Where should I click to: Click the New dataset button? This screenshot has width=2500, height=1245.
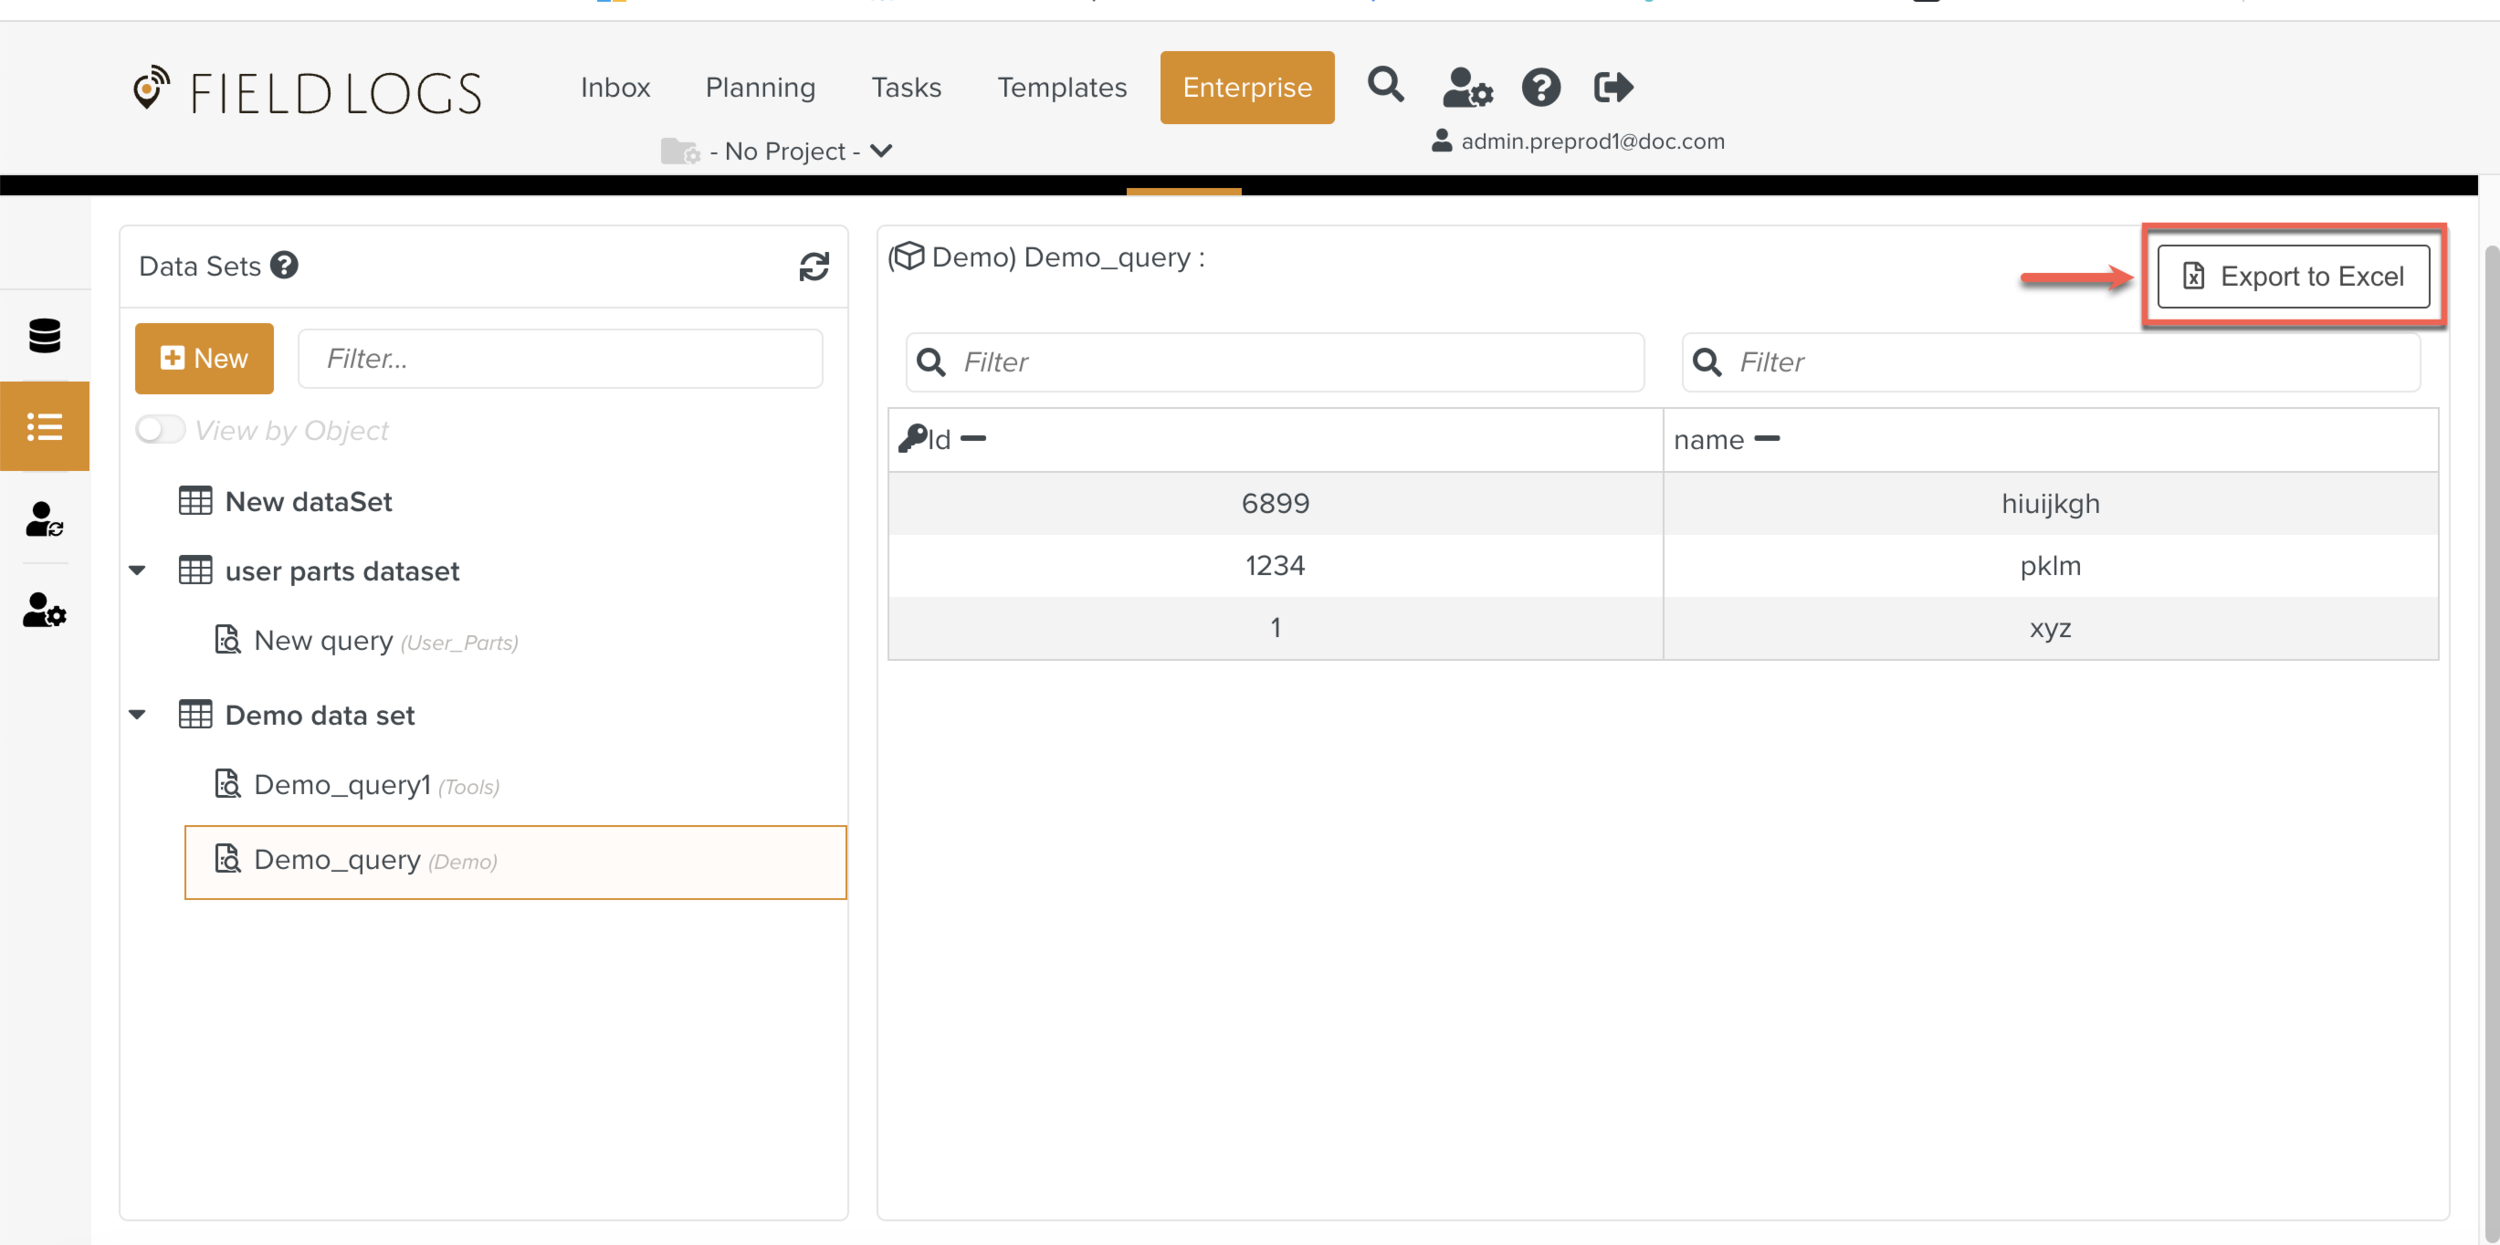click(x=204, y=358)
